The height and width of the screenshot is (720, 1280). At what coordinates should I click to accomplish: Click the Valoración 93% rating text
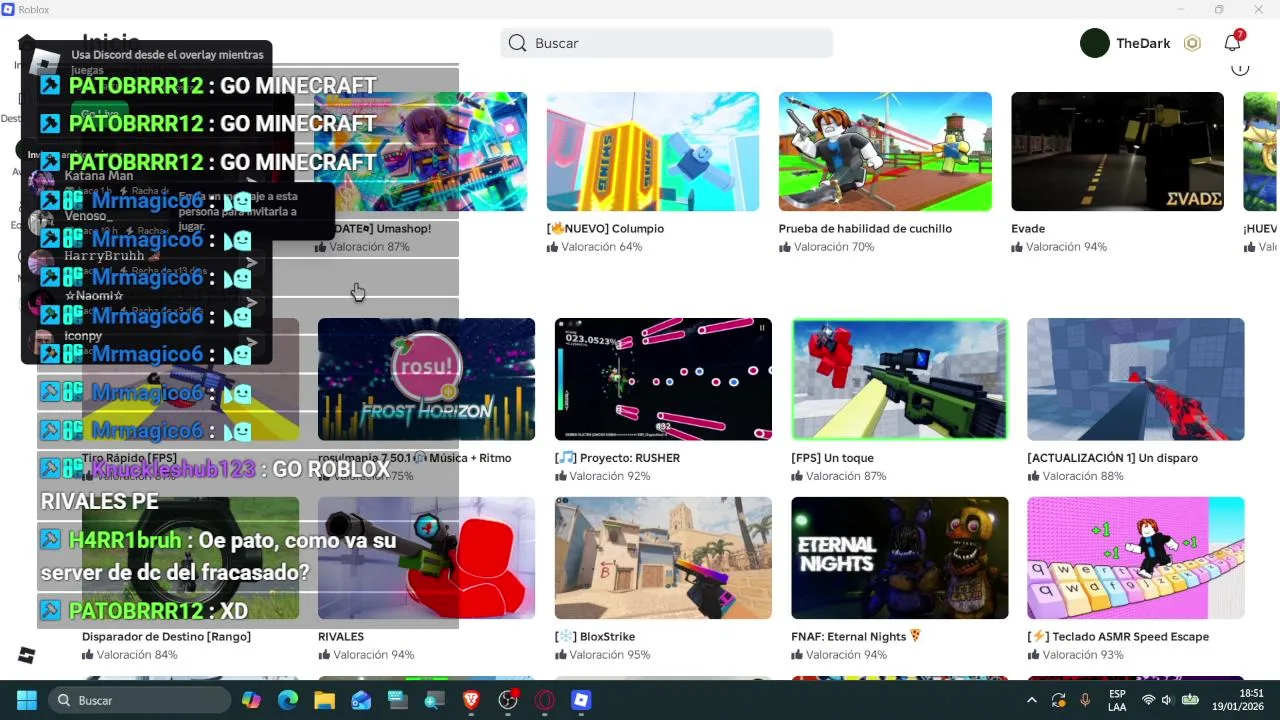[x=1083, y=655]
